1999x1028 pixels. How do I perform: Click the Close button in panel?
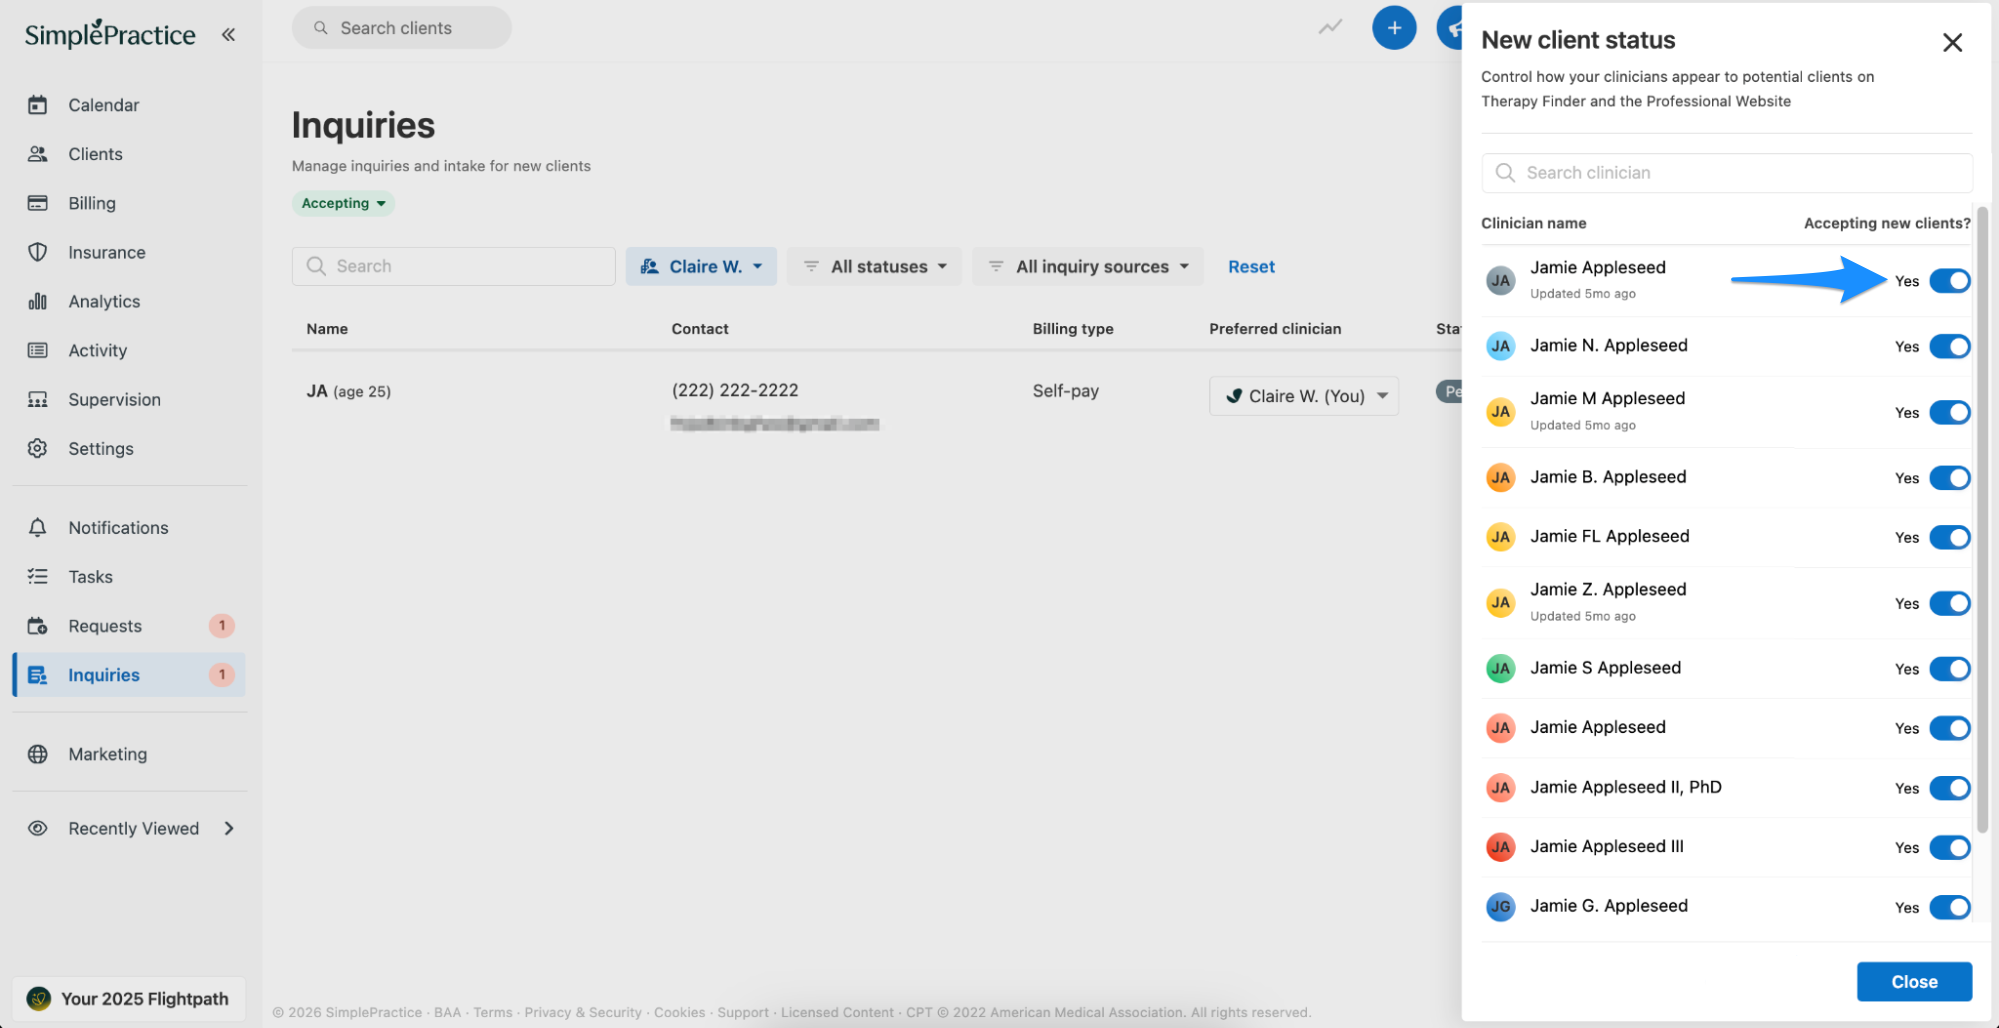[x=1914, y=982]
